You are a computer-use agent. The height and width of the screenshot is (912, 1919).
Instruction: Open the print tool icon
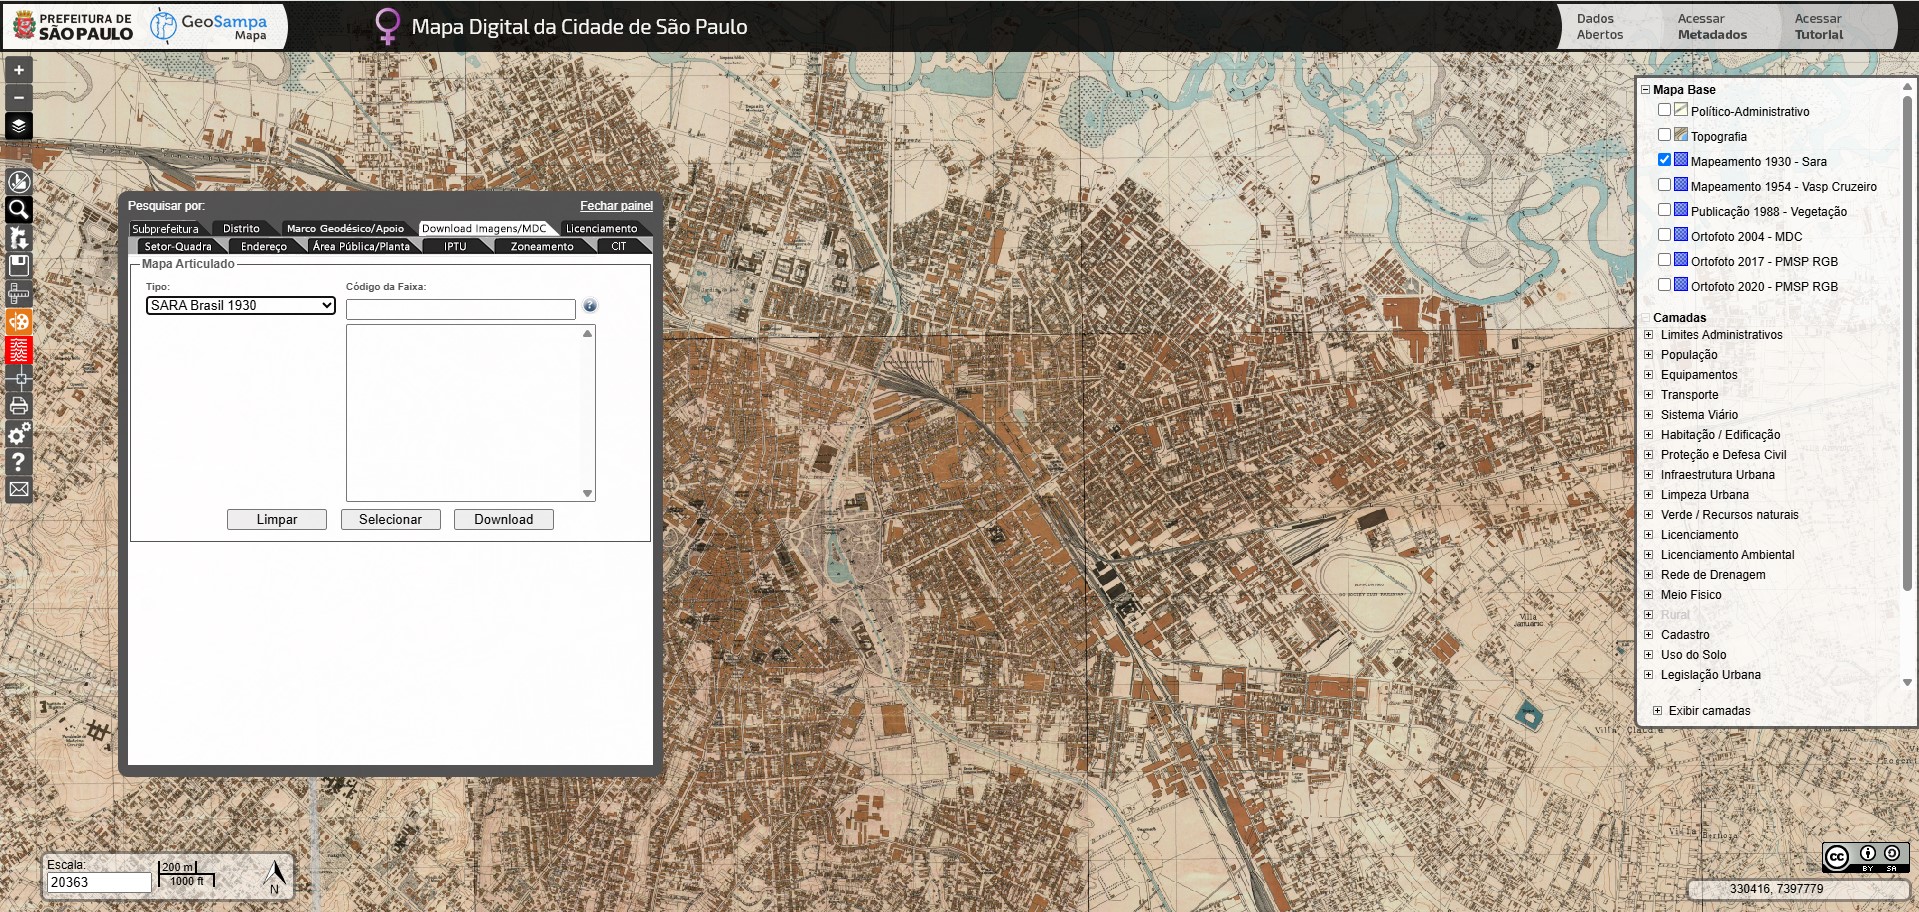19,406
